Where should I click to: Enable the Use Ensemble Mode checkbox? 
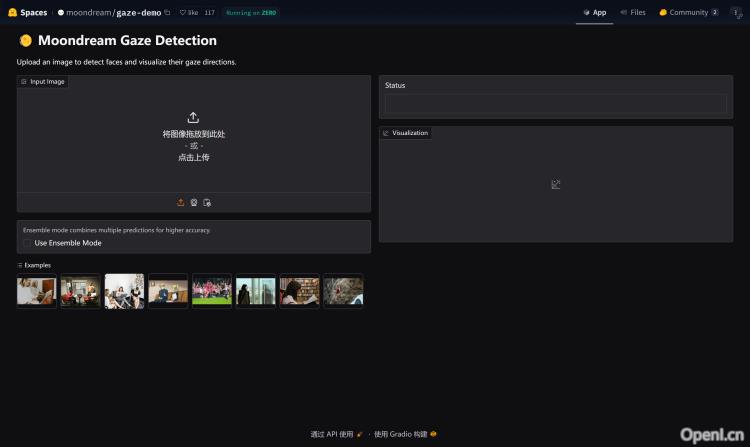(x=27, y=243)
